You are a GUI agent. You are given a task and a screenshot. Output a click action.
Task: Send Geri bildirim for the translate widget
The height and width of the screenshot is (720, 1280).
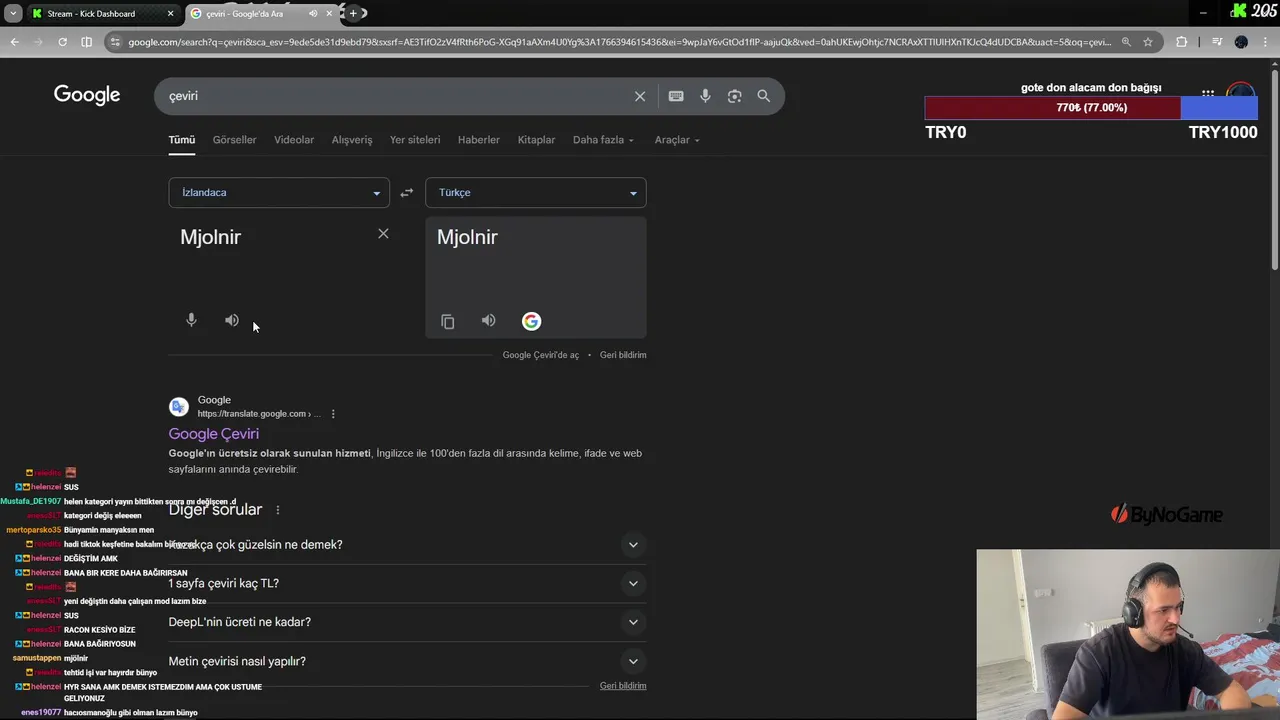click(623, 355)
